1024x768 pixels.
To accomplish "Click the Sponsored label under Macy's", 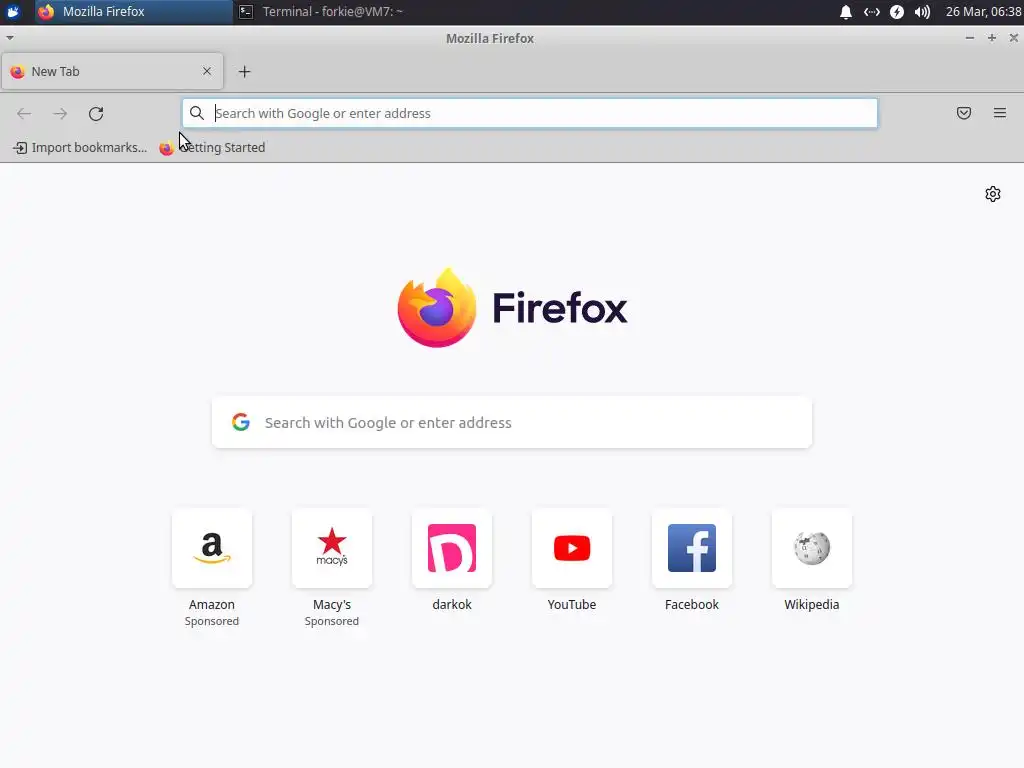I will (x=332, y=621).
